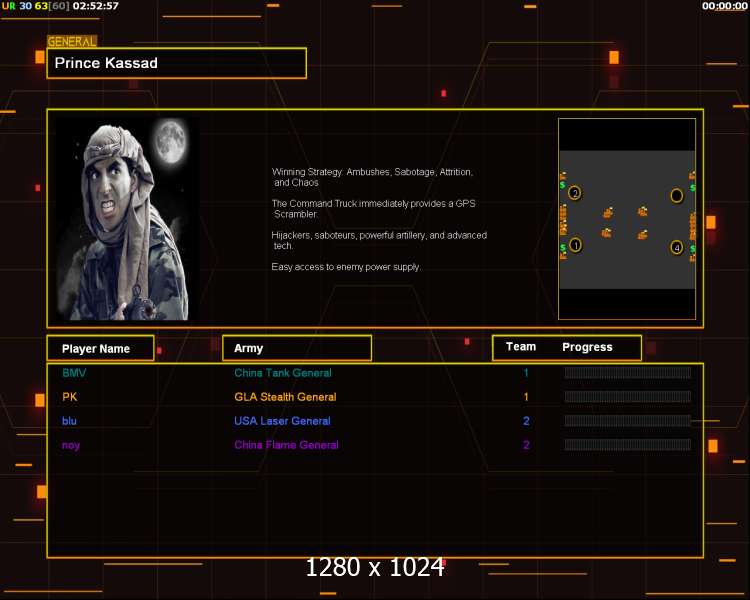Click the 02:52:57 clock readout
The height and width of the screenshot is (600, 750).
coord(96,6)
